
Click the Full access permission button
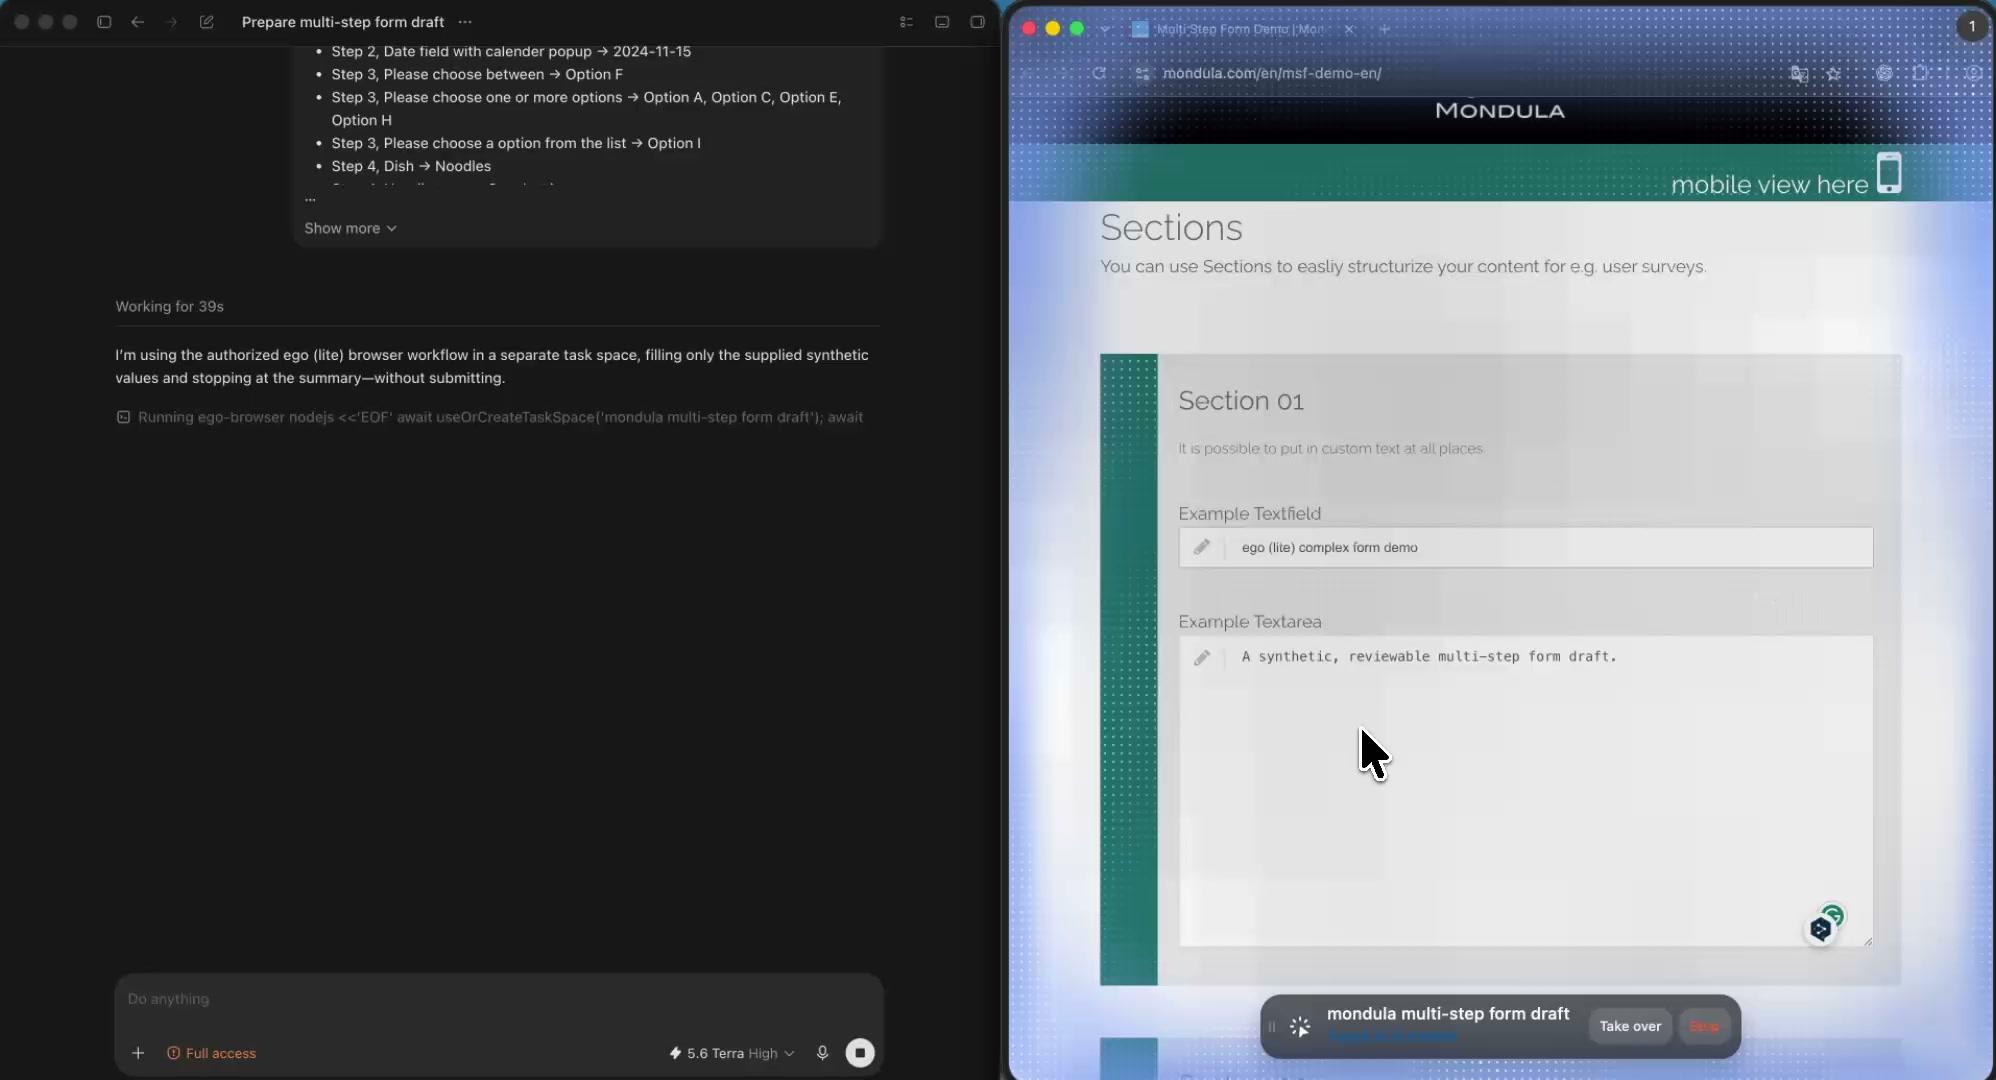(211, 1053)
